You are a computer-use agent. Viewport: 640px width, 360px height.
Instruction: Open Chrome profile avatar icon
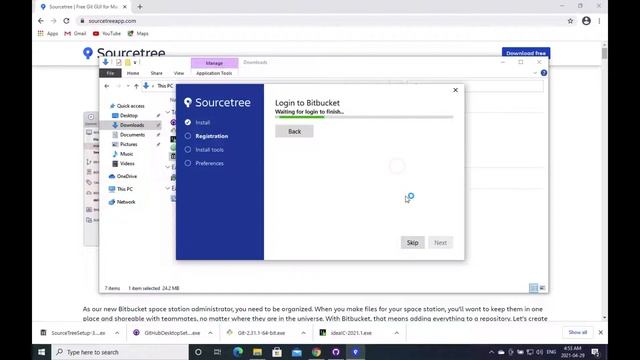[586, 21]
